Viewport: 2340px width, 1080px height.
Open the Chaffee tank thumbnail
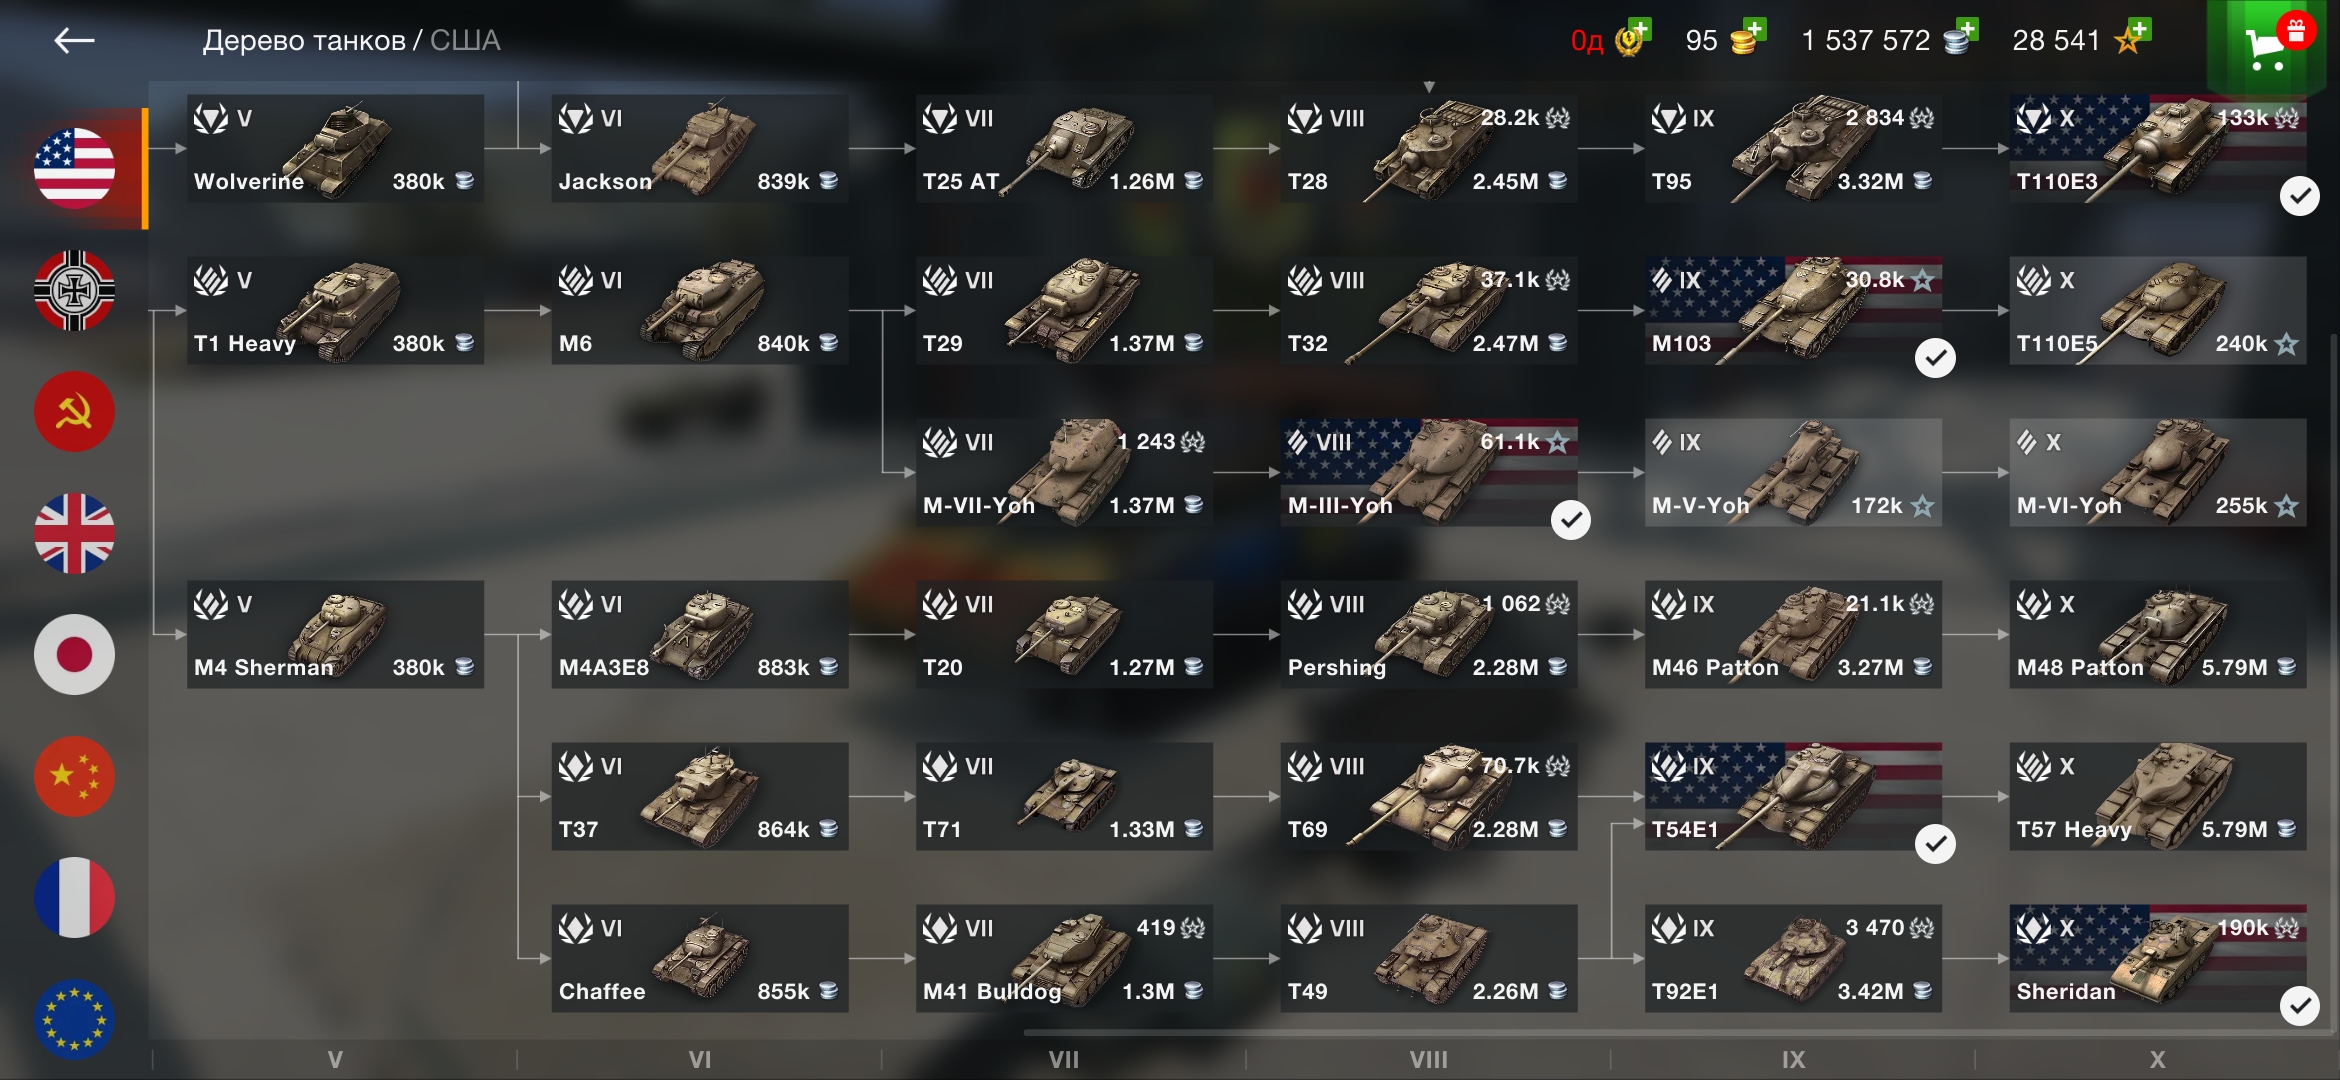click(700, 957)
